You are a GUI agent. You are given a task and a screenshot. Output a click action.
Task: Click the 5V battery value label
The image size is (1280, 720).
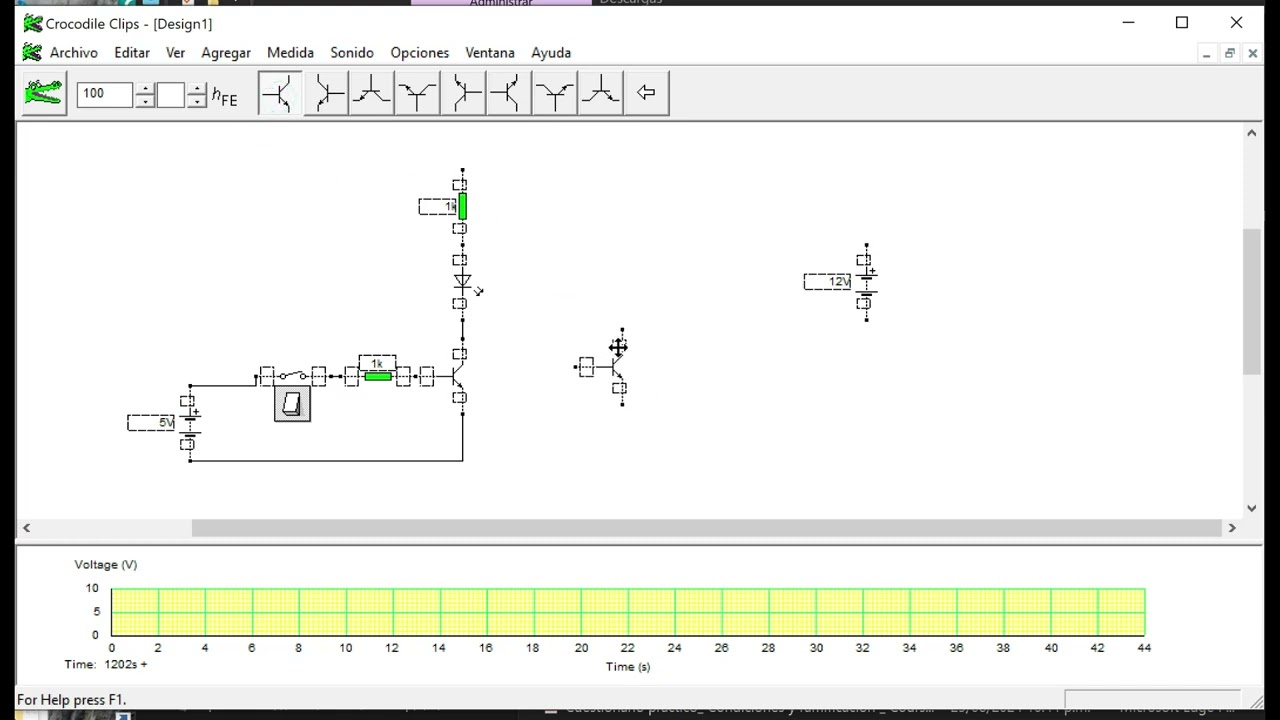pyautogui.click(x=152, y=423)
